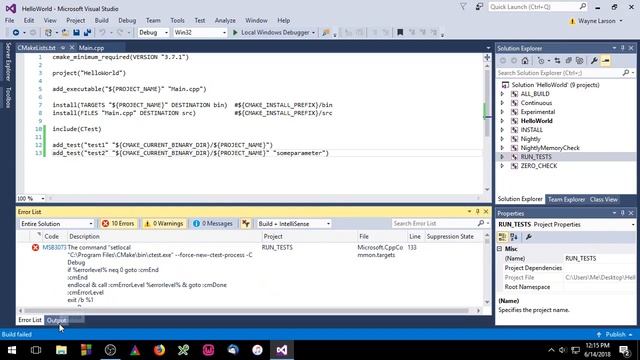Click the search magnifier in Error List
This screenshot has height=360, width=640.
(481, 223)
